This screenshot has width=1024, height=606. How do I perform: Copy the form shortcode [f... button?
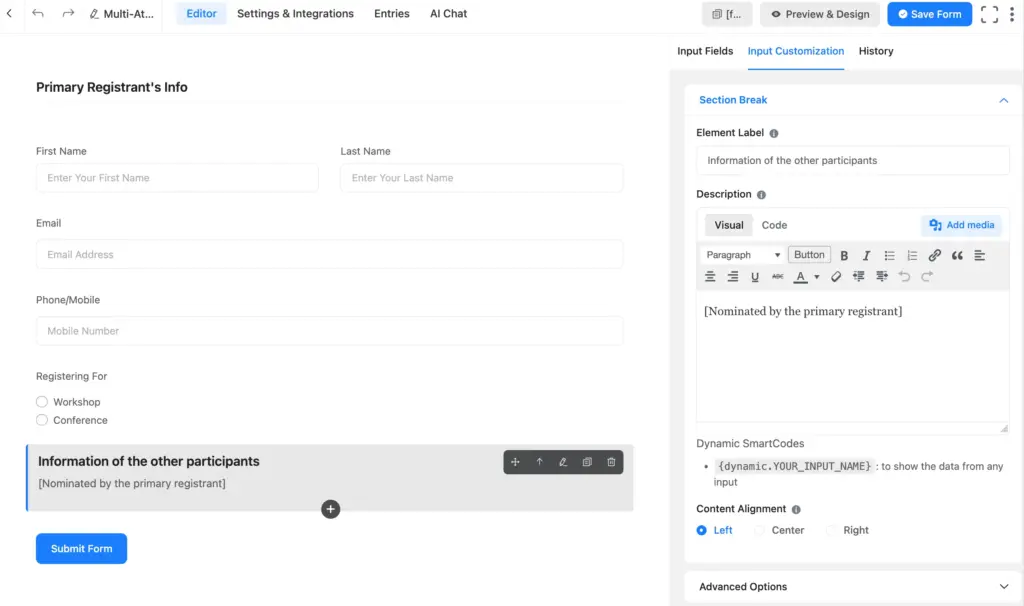click(x=727, y=14)
